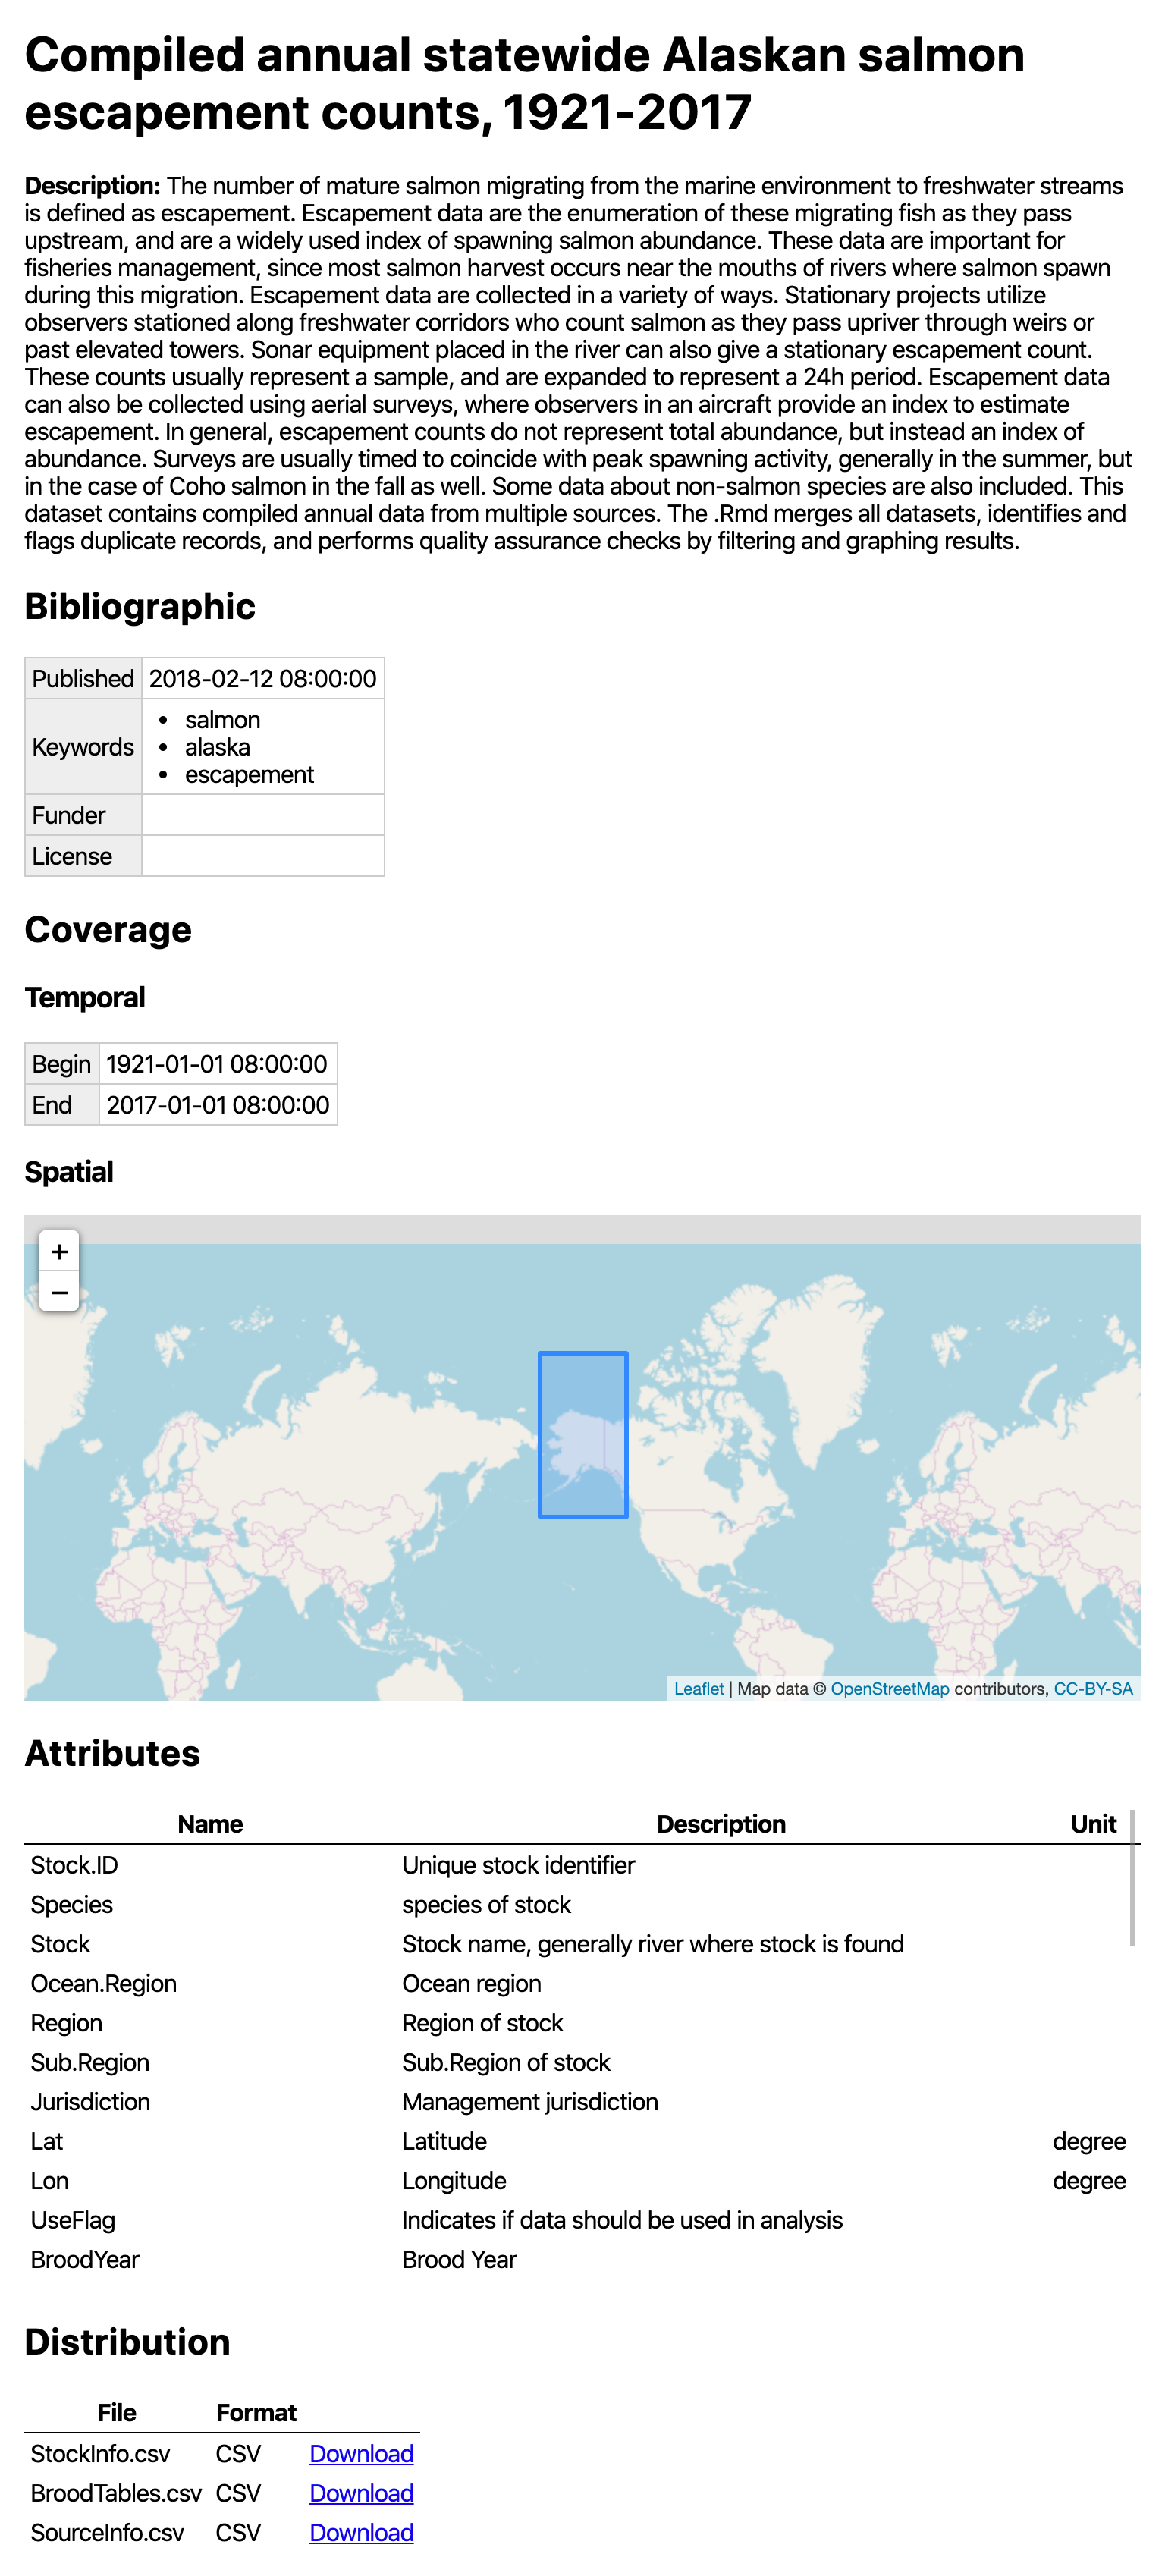Click the Published date value

point(262,679)
